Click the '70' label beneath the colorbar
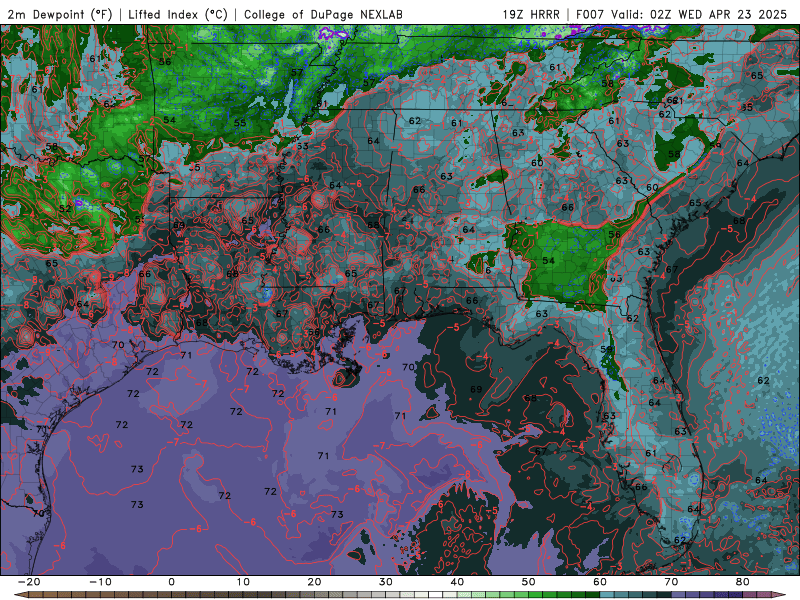This screenshot has width=800, height=600. point(671,582)
